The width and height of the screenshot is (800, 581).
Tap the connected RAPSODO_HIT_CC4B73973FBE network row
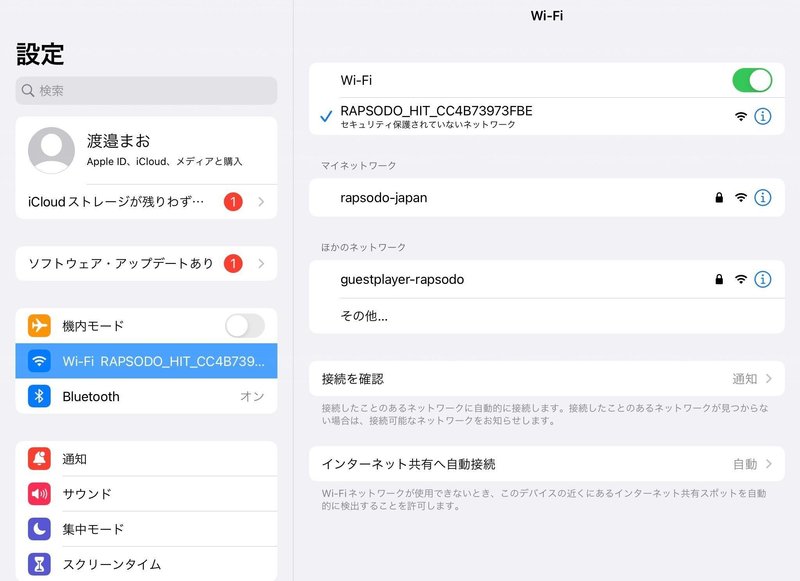pyautogui.click(x=547, y=116)
